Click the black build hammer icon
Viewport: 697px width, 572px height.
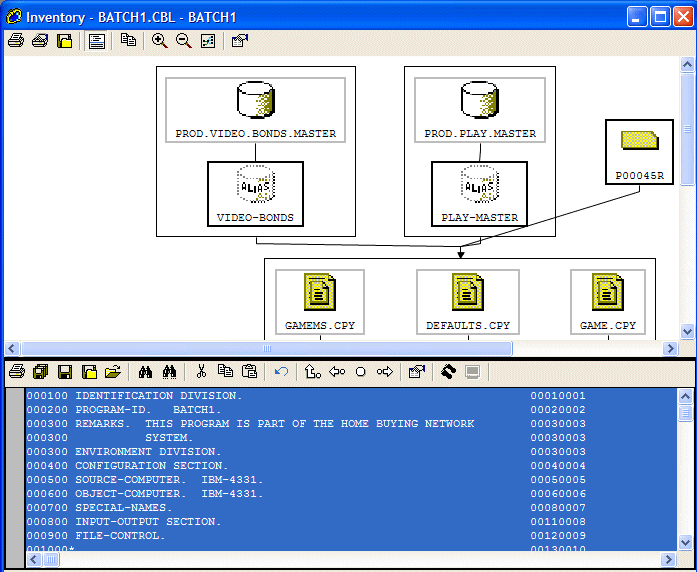coord(449,371)
